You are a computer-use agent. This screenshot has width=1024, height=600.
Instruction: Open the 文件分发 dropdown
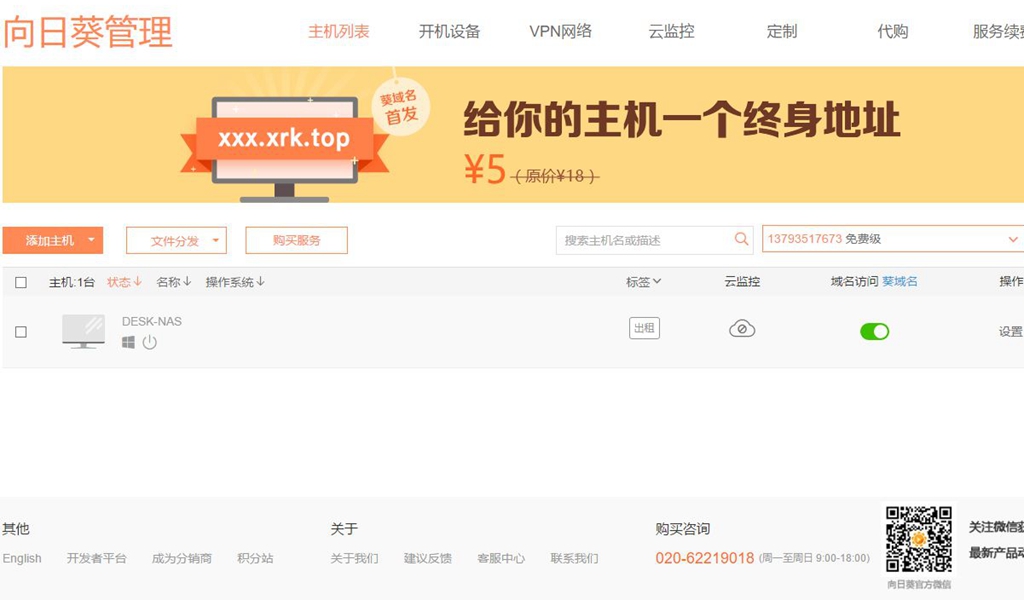pyautogui.click(x=176, y=240)
